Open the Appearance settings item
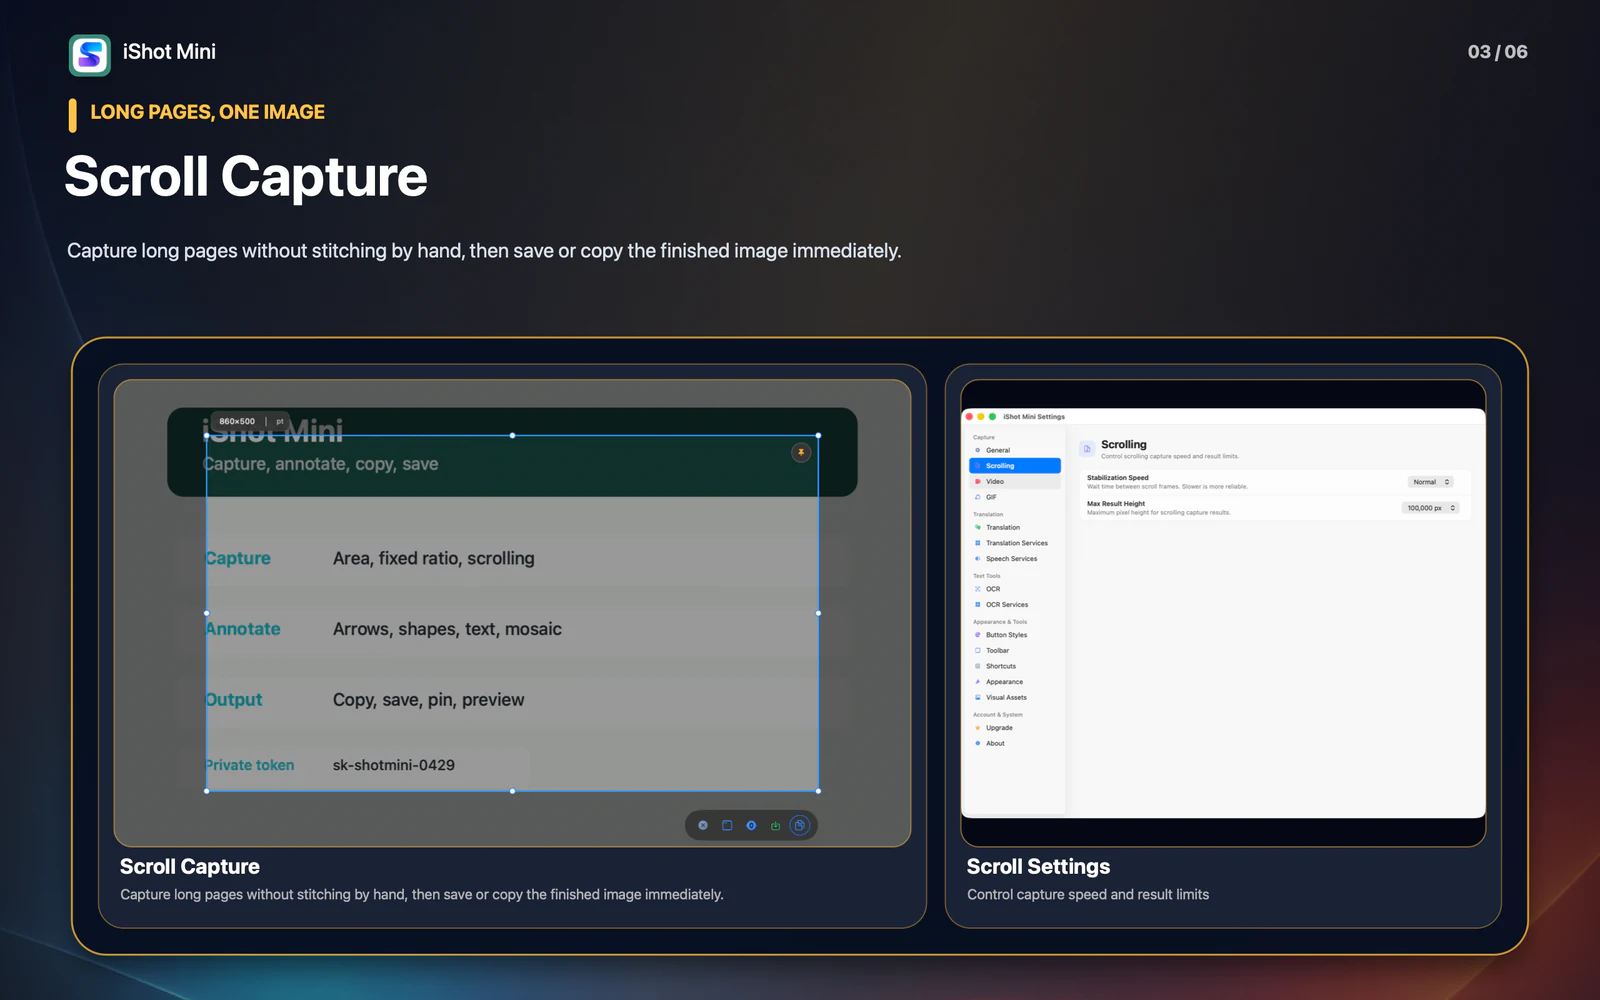1600x1000 pixels. 1015,682
